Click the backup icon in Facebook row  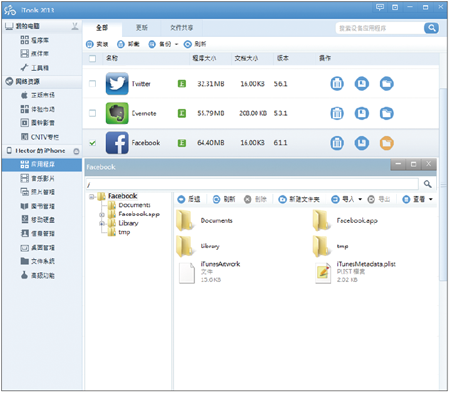pyautogui.click(x=362, y=143)
